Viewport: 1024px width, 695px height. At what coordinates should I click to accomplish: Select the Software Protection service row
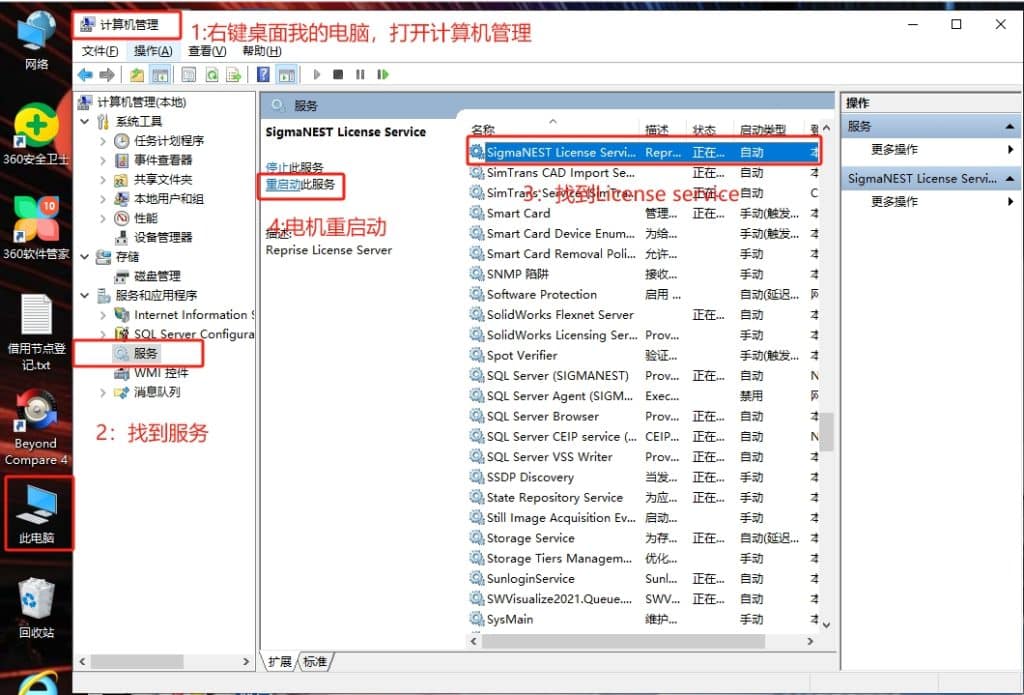click(643, 294)
